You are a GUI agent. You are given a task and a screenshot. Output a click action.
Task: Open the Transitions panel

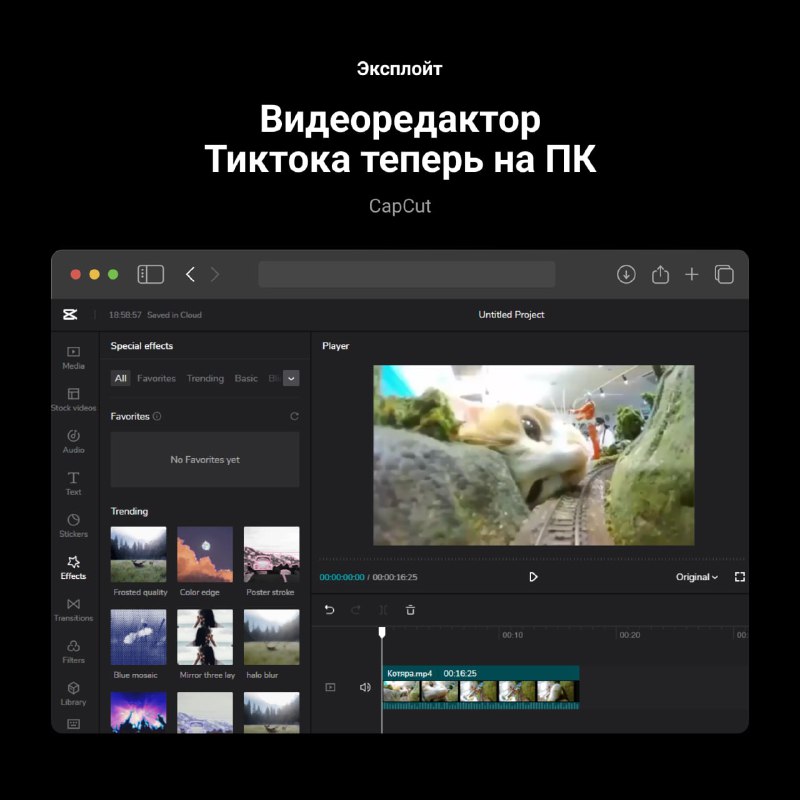coord(73,609)
